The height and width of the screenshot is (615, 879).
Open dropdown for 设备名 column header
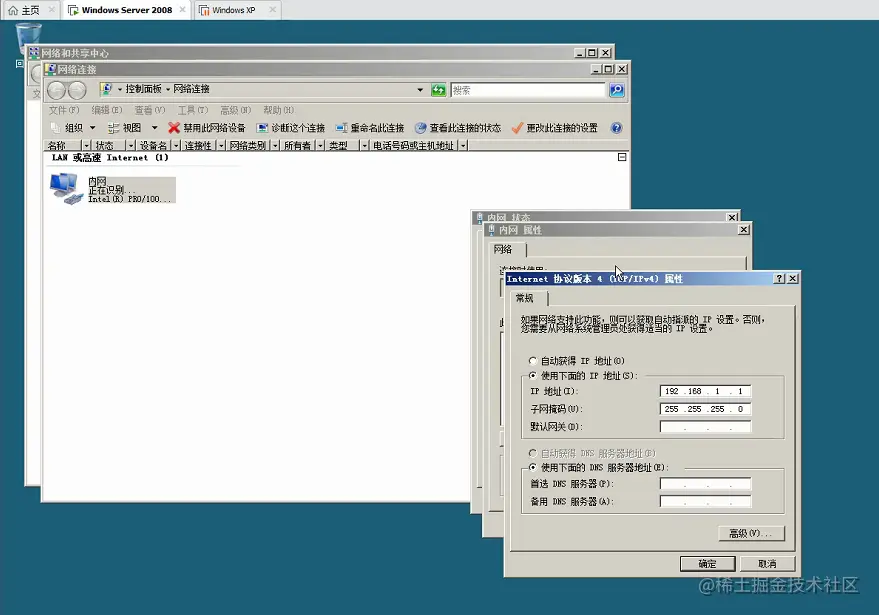[175, 145]
